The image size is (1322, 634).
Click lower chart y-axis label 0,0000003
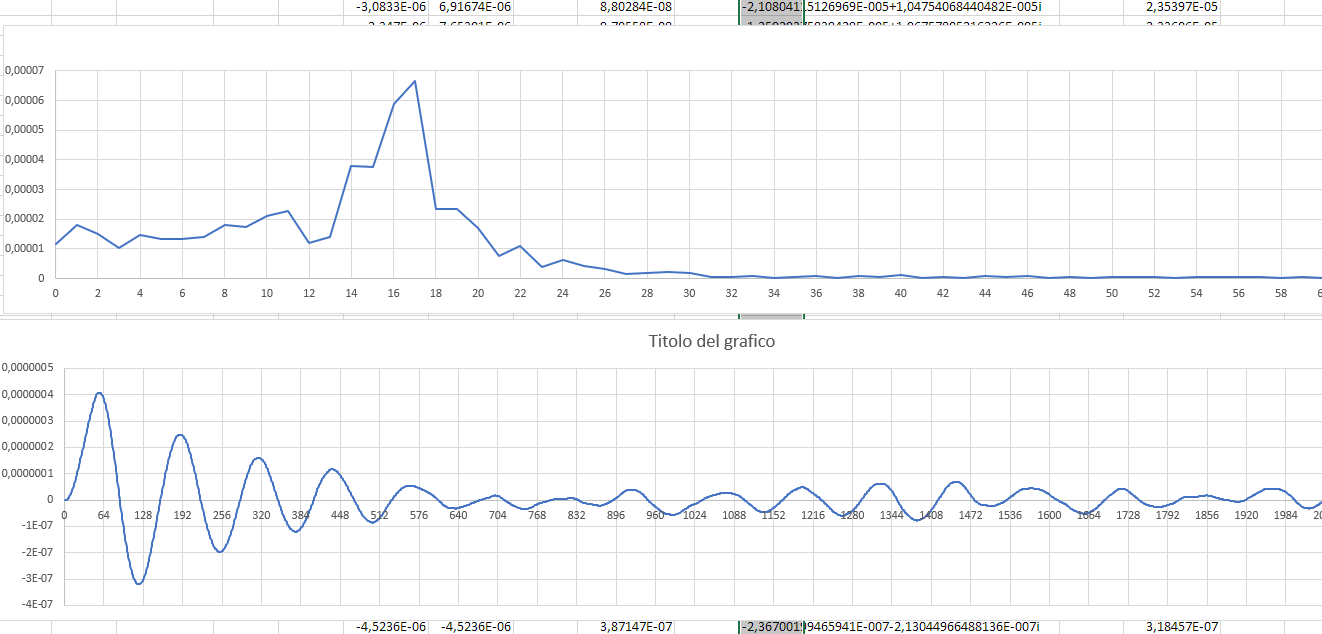click(x=27, y=420)
